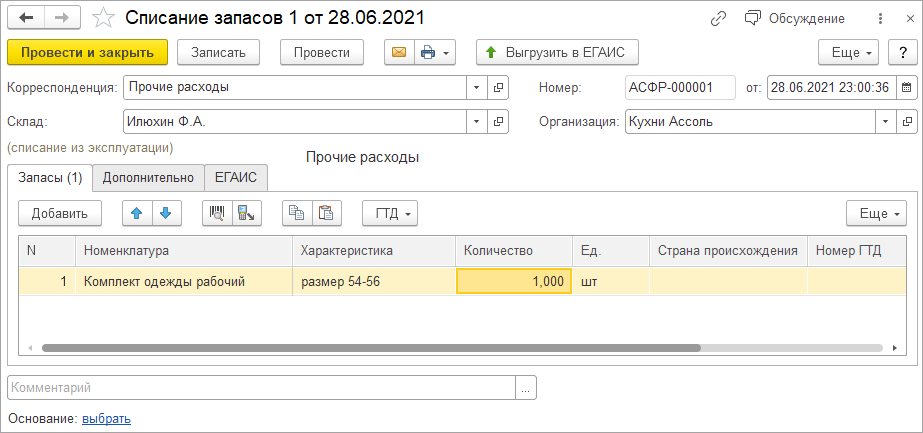Click the horizontal scrollbar thumb in the table

[x=371, y=348]
